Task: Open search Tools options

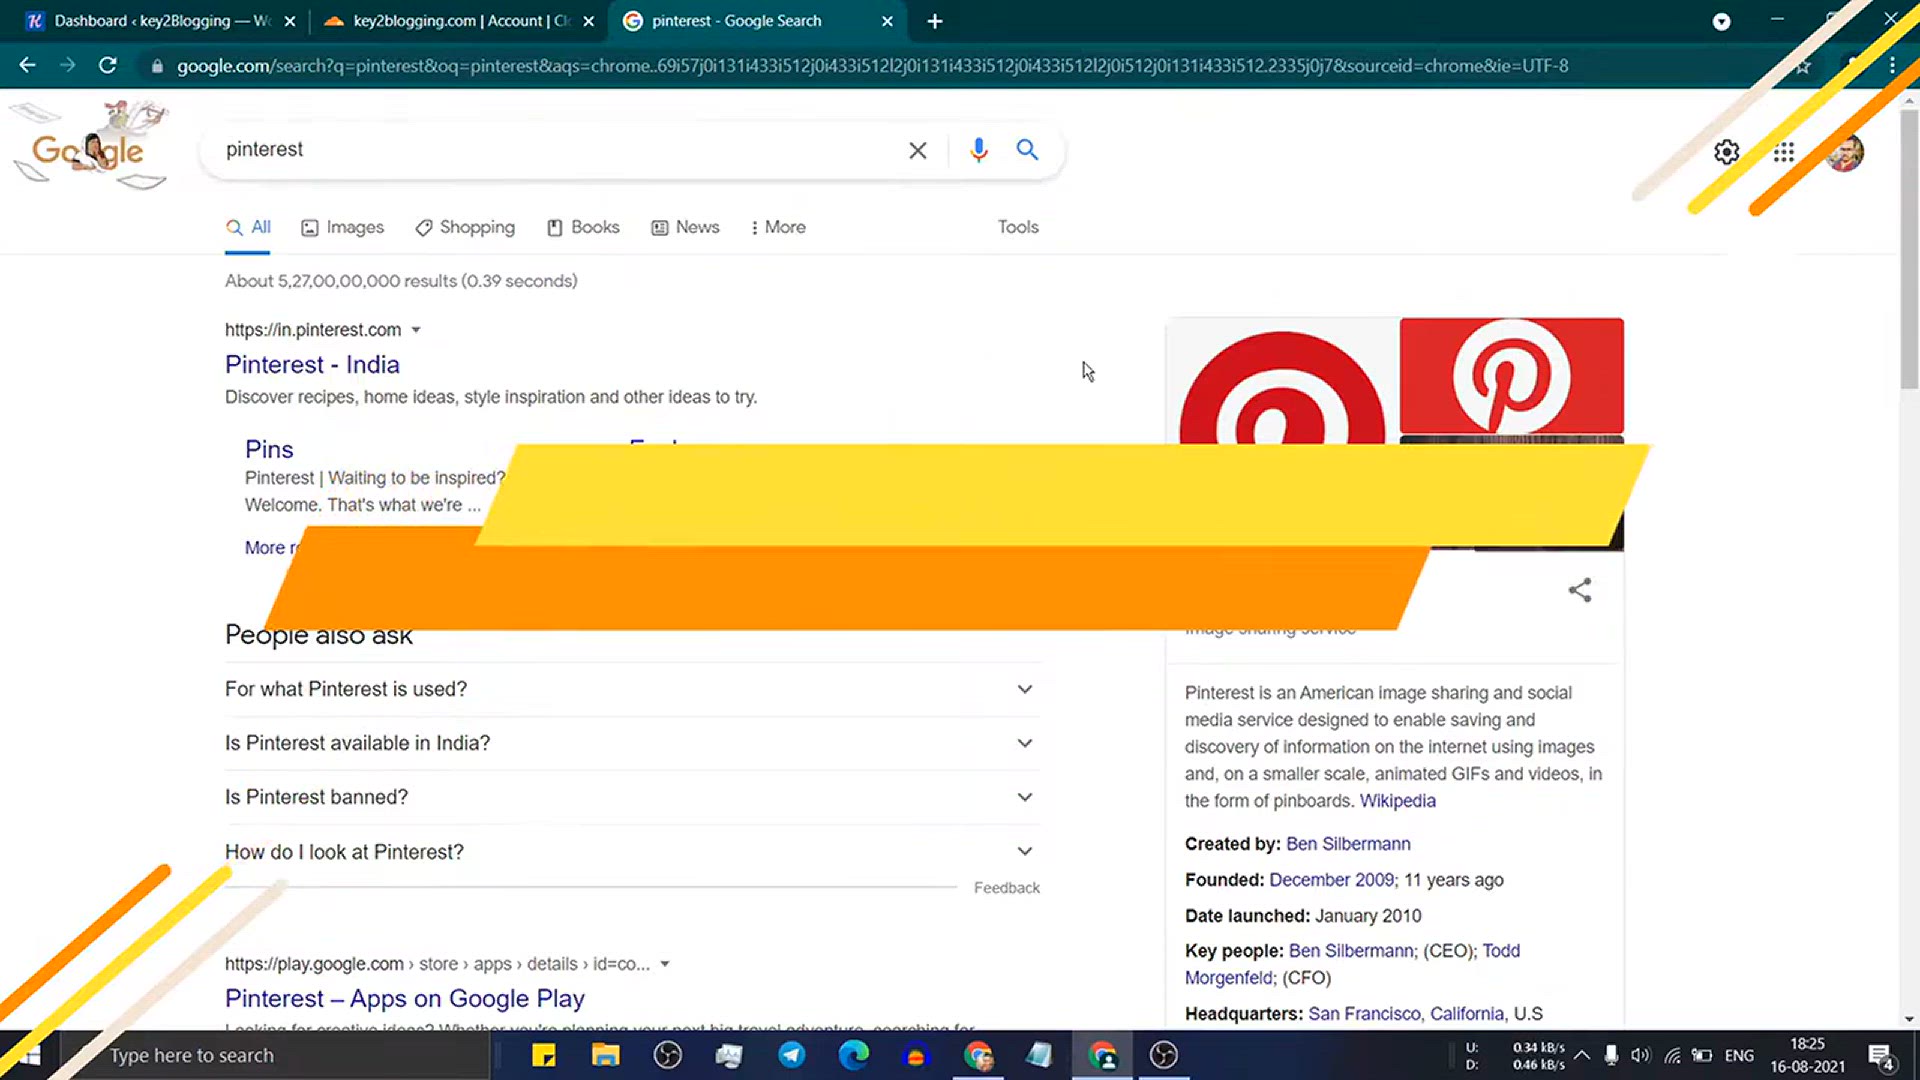Action: coord(1018,227)
